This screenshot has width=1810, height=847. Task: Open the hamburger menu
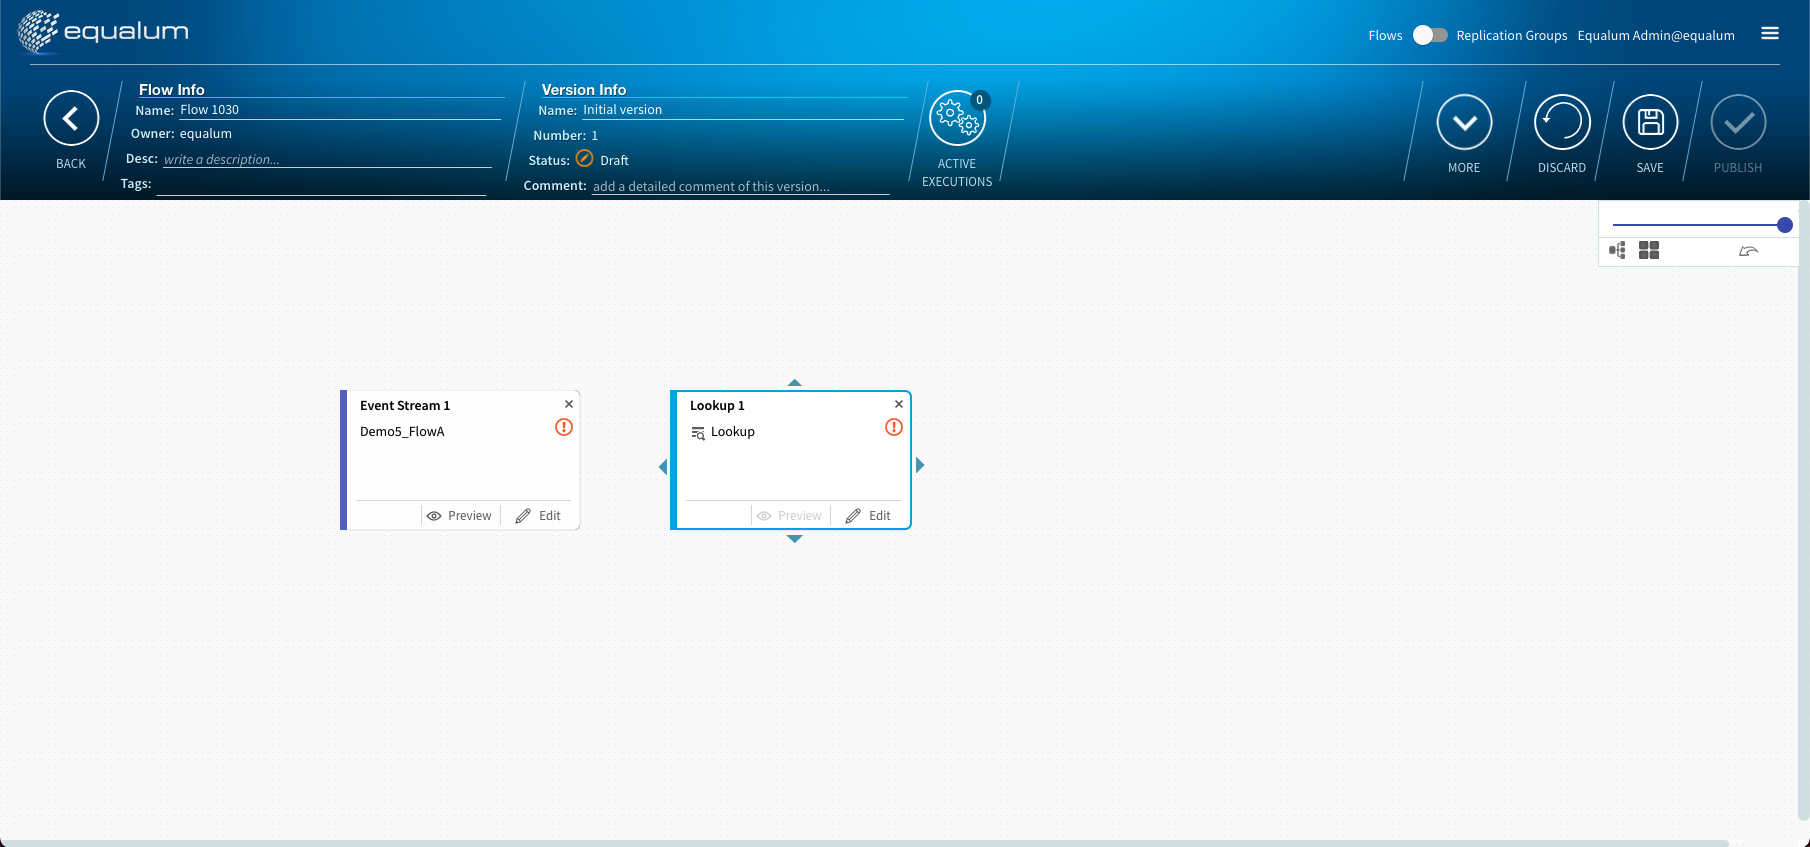[x=1770, y=33]
